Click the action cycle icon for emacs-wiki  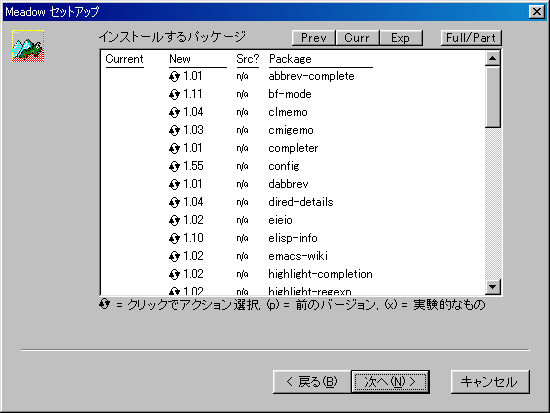coord(174,256)
